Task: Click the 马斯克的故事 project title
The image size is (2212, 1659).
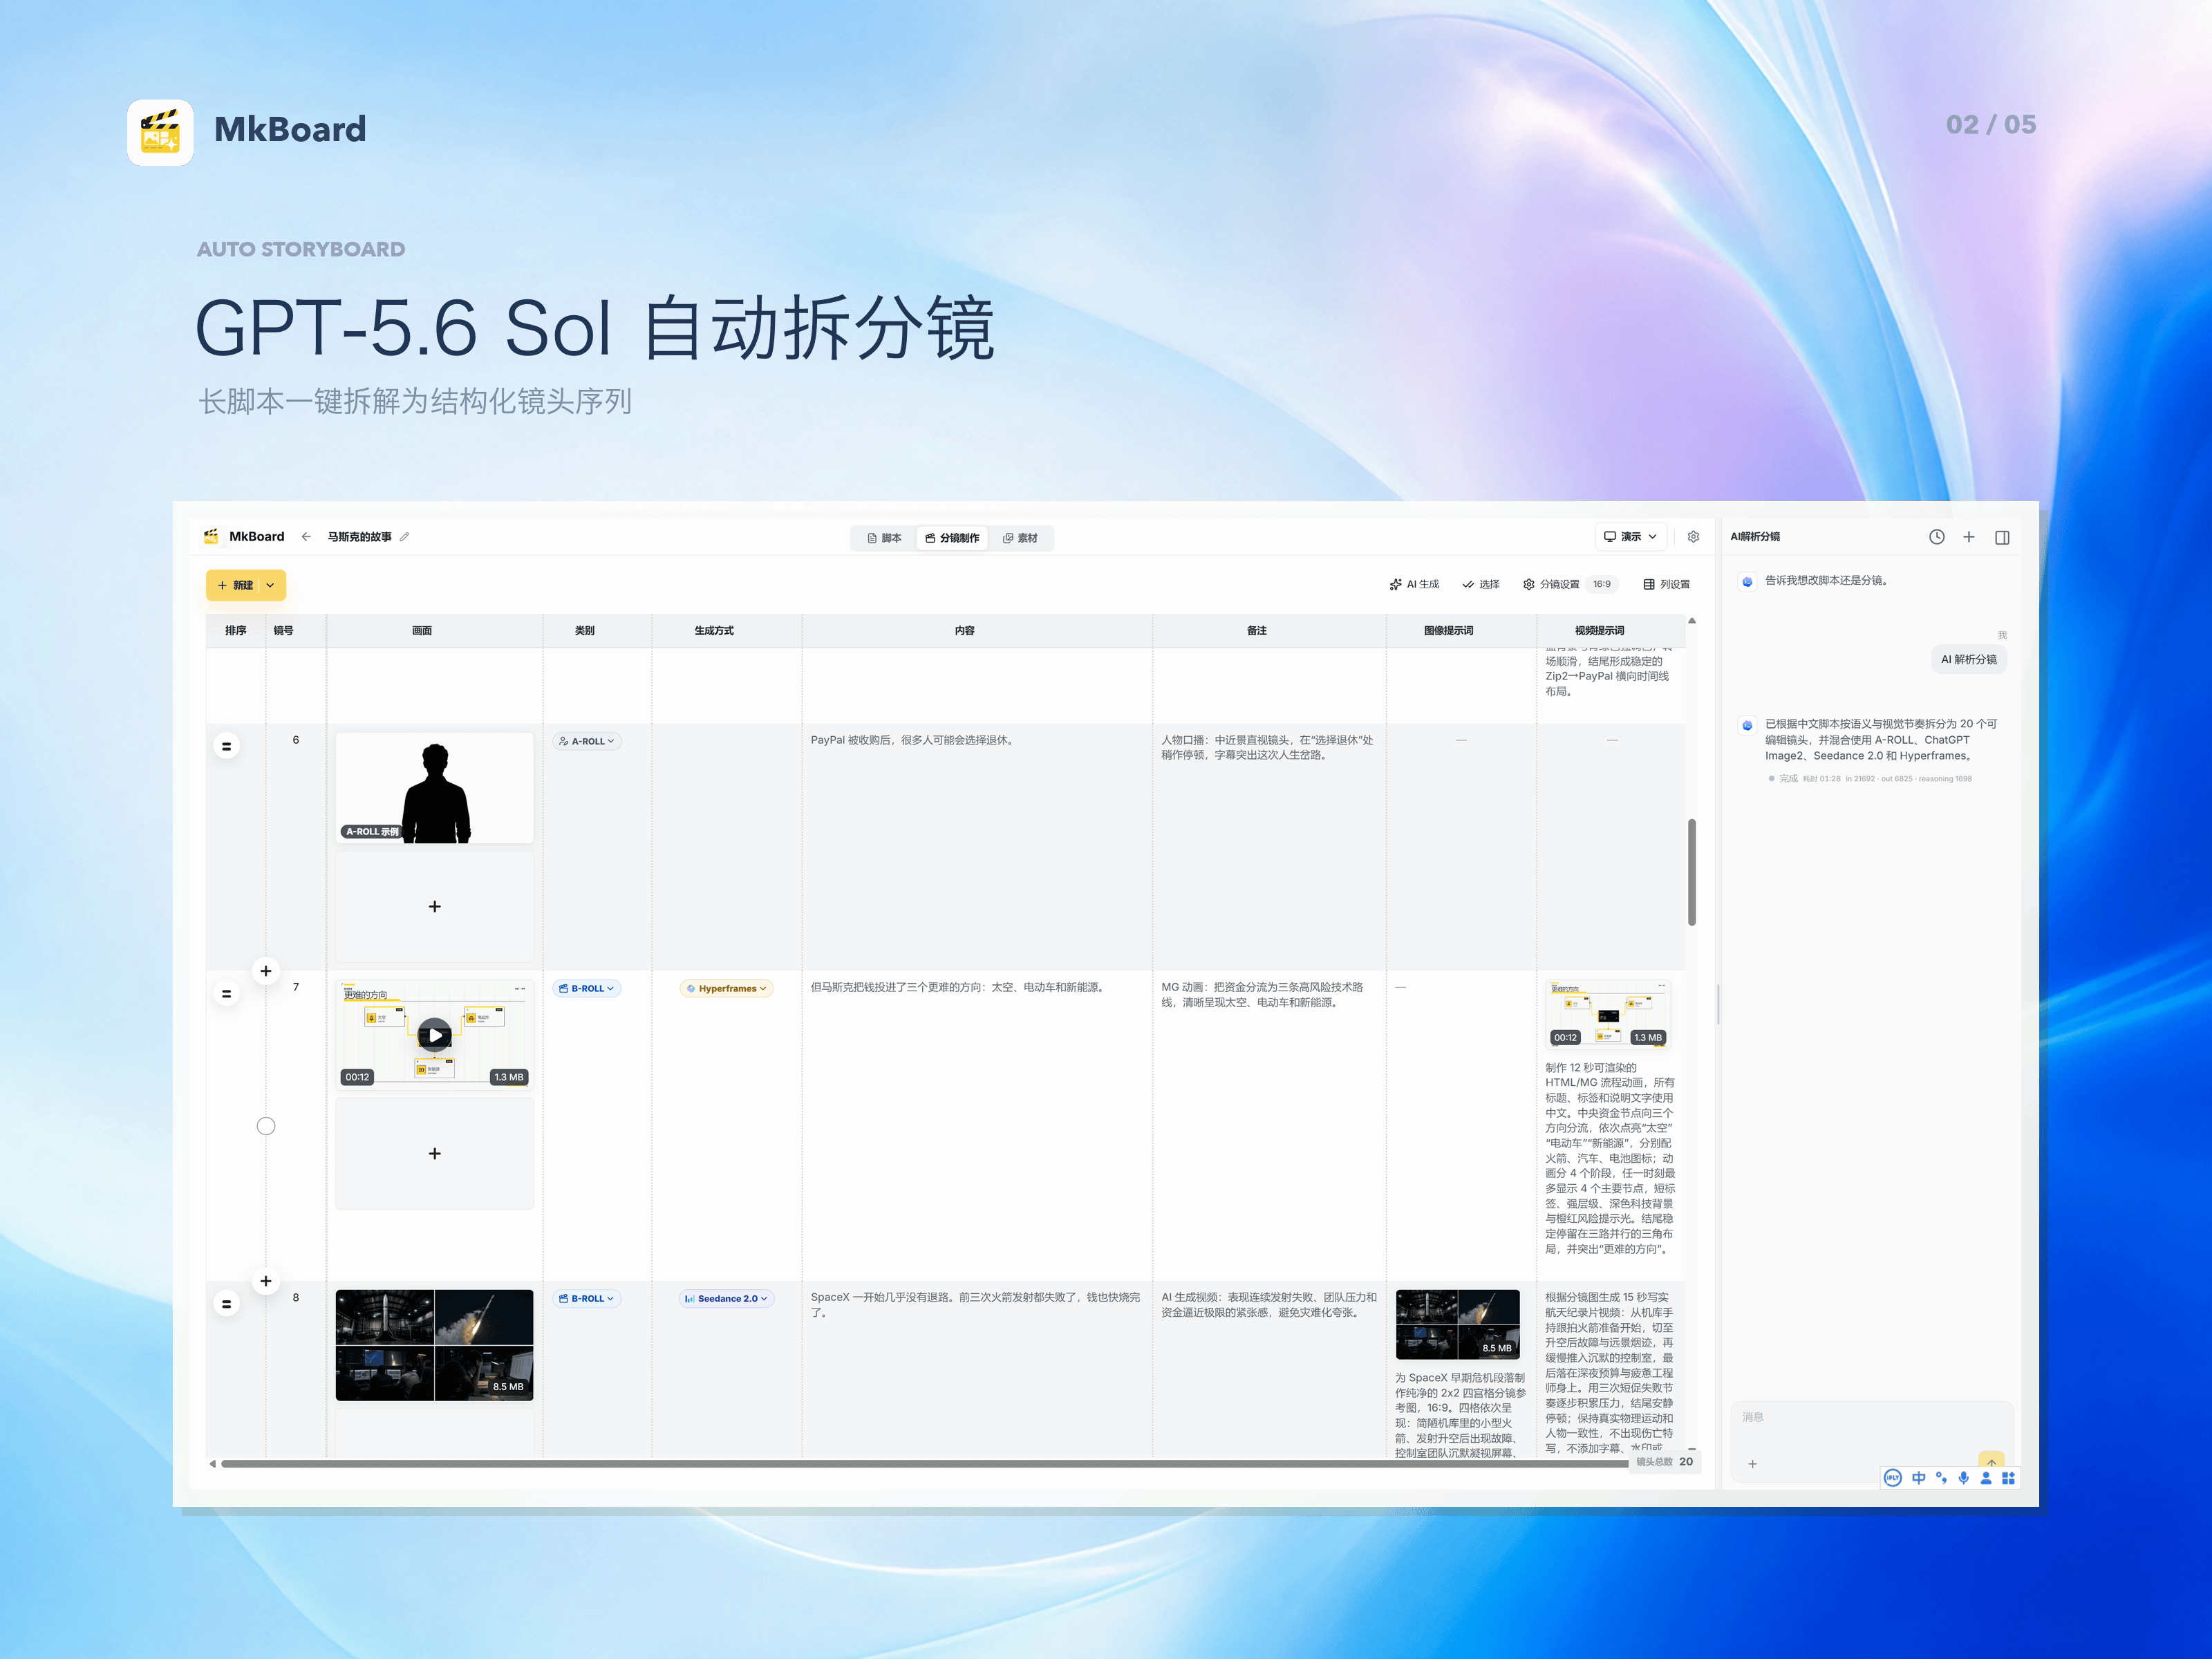Action: coord(360,537)
